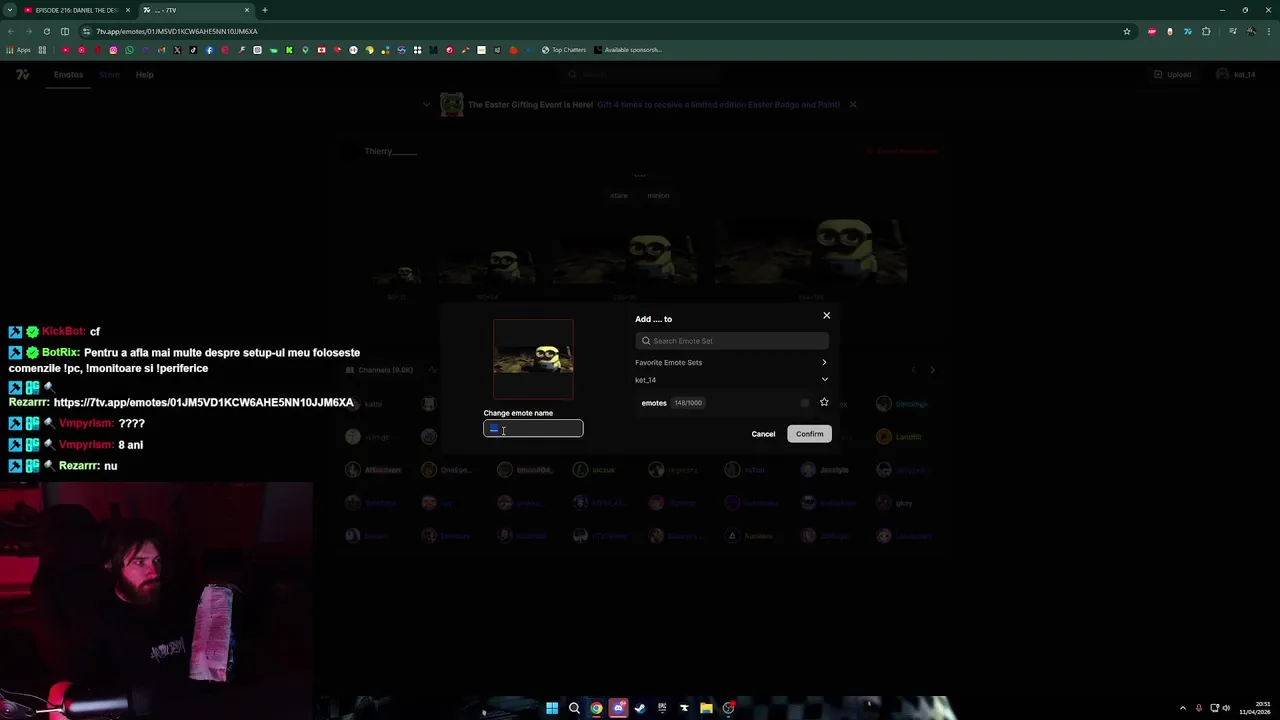Focus the Change emote name field
The width and height of the screenshot is (1280, 720).
(533, 429)
